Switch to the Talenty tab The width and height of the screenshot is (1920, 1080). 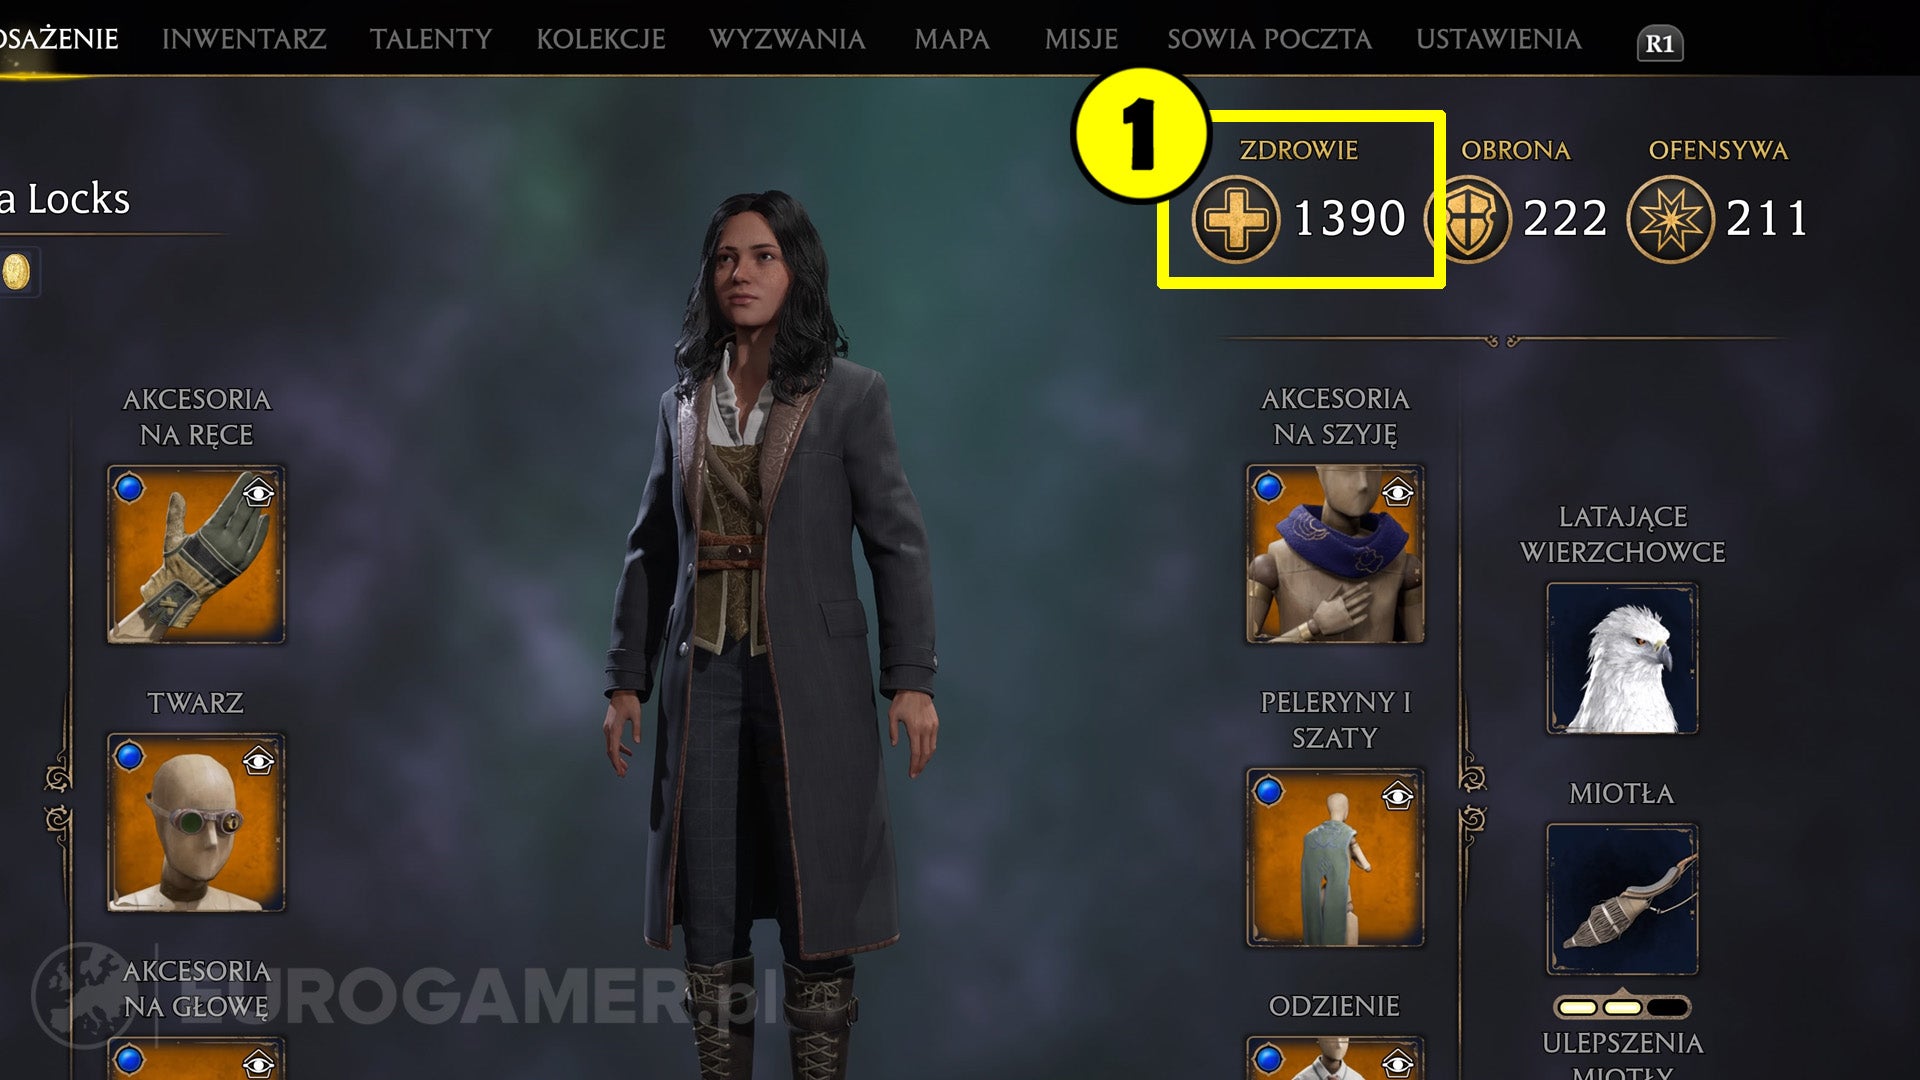pyautogui.click(x=431, y=39)
